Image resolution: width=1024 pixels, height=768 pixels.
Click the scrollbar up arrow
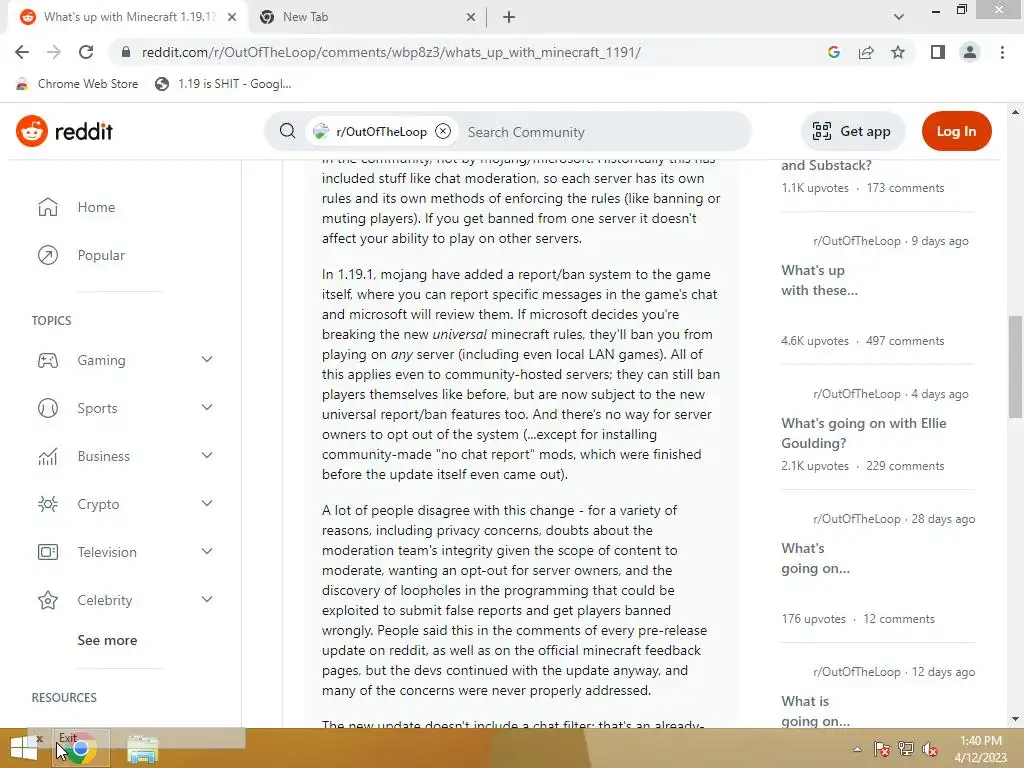1015,112
